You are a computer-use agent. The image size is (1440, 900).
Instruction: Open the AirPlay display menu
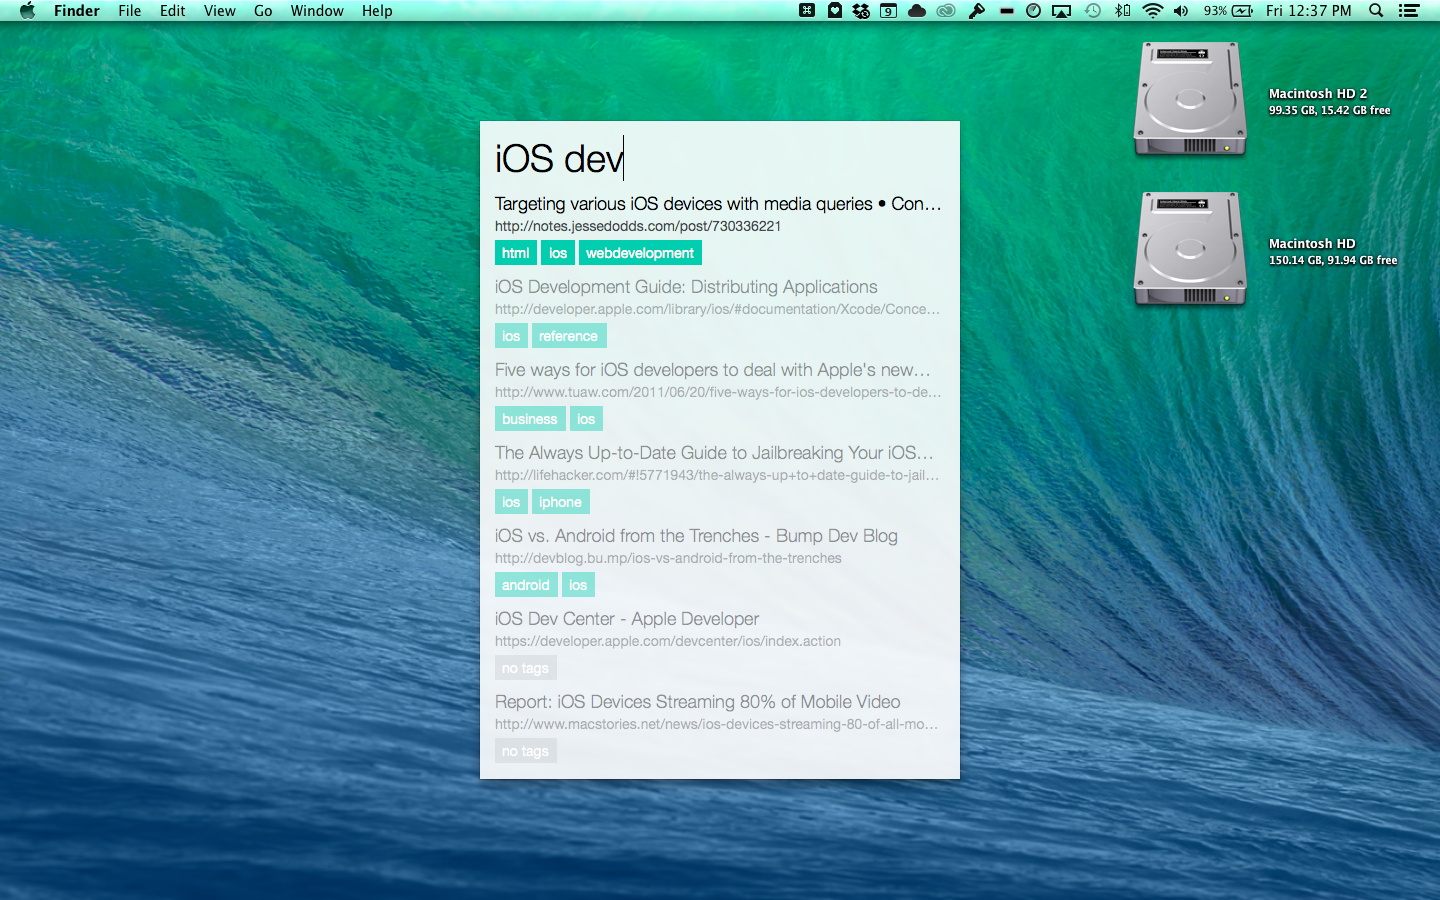[x=1062, y=11]
